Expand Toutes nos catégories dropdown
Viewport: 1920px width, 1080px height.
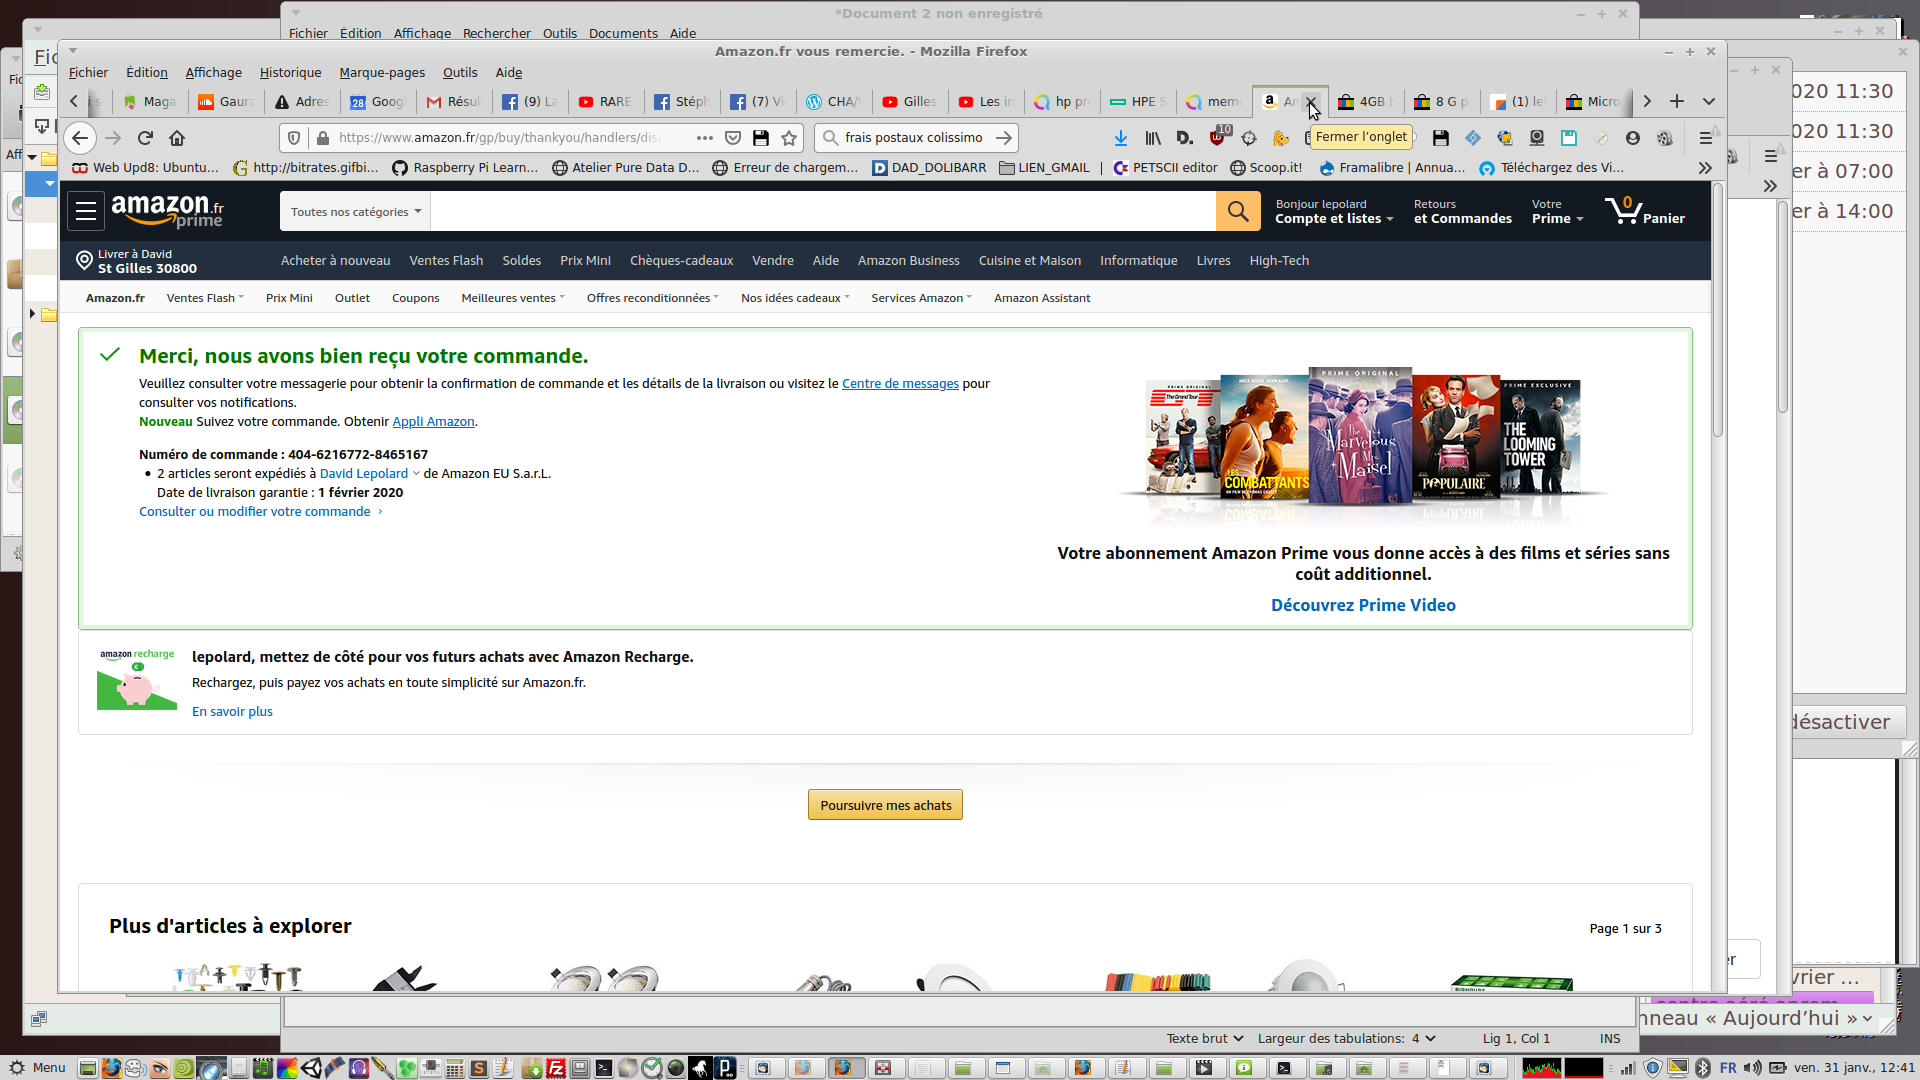click(356, 211)
